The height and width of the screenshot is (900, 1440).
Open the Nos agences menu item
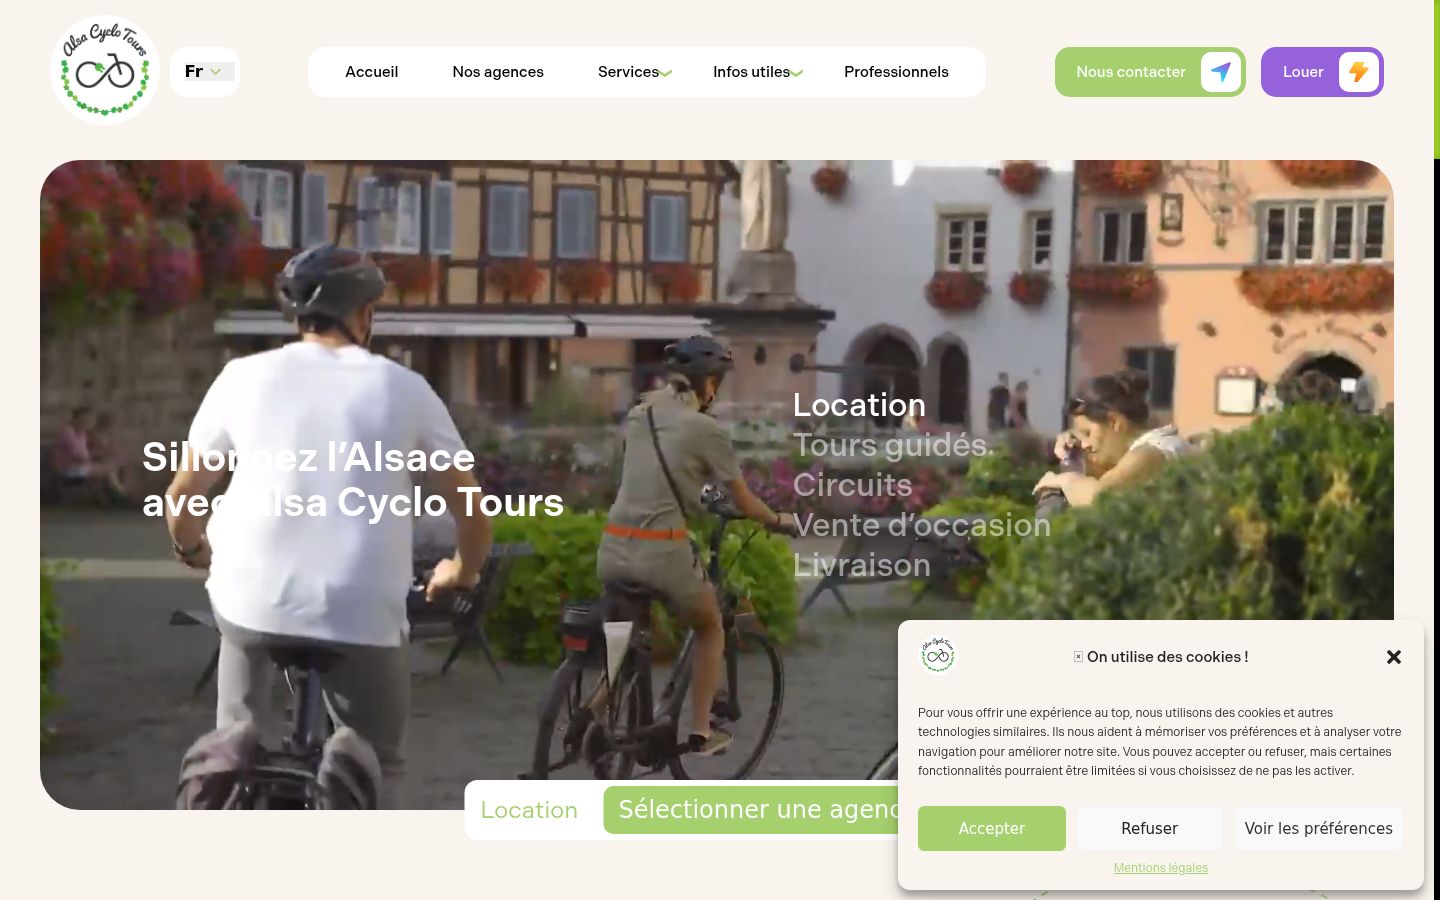pyautogui.click(x=498, y=72)
